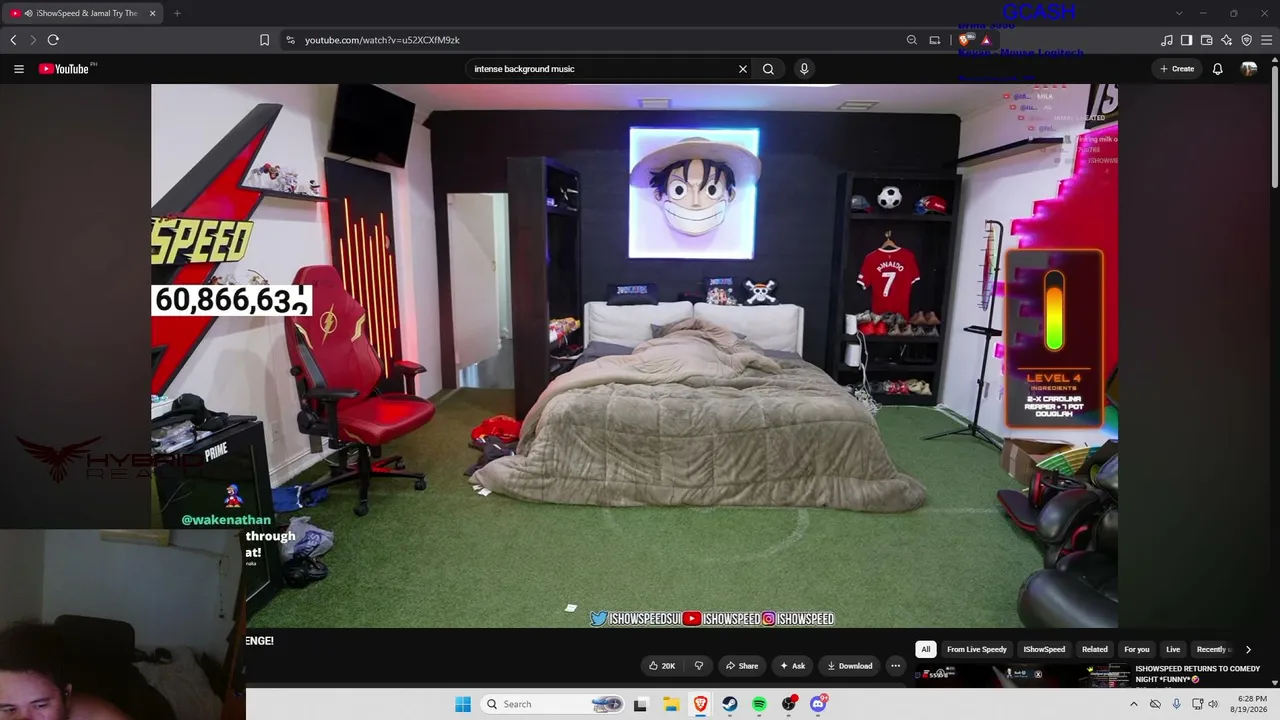The height and width of the screenshot is (720, 1280).
Task: Like the video with 20K likes
Action: (x=661, y=666)
